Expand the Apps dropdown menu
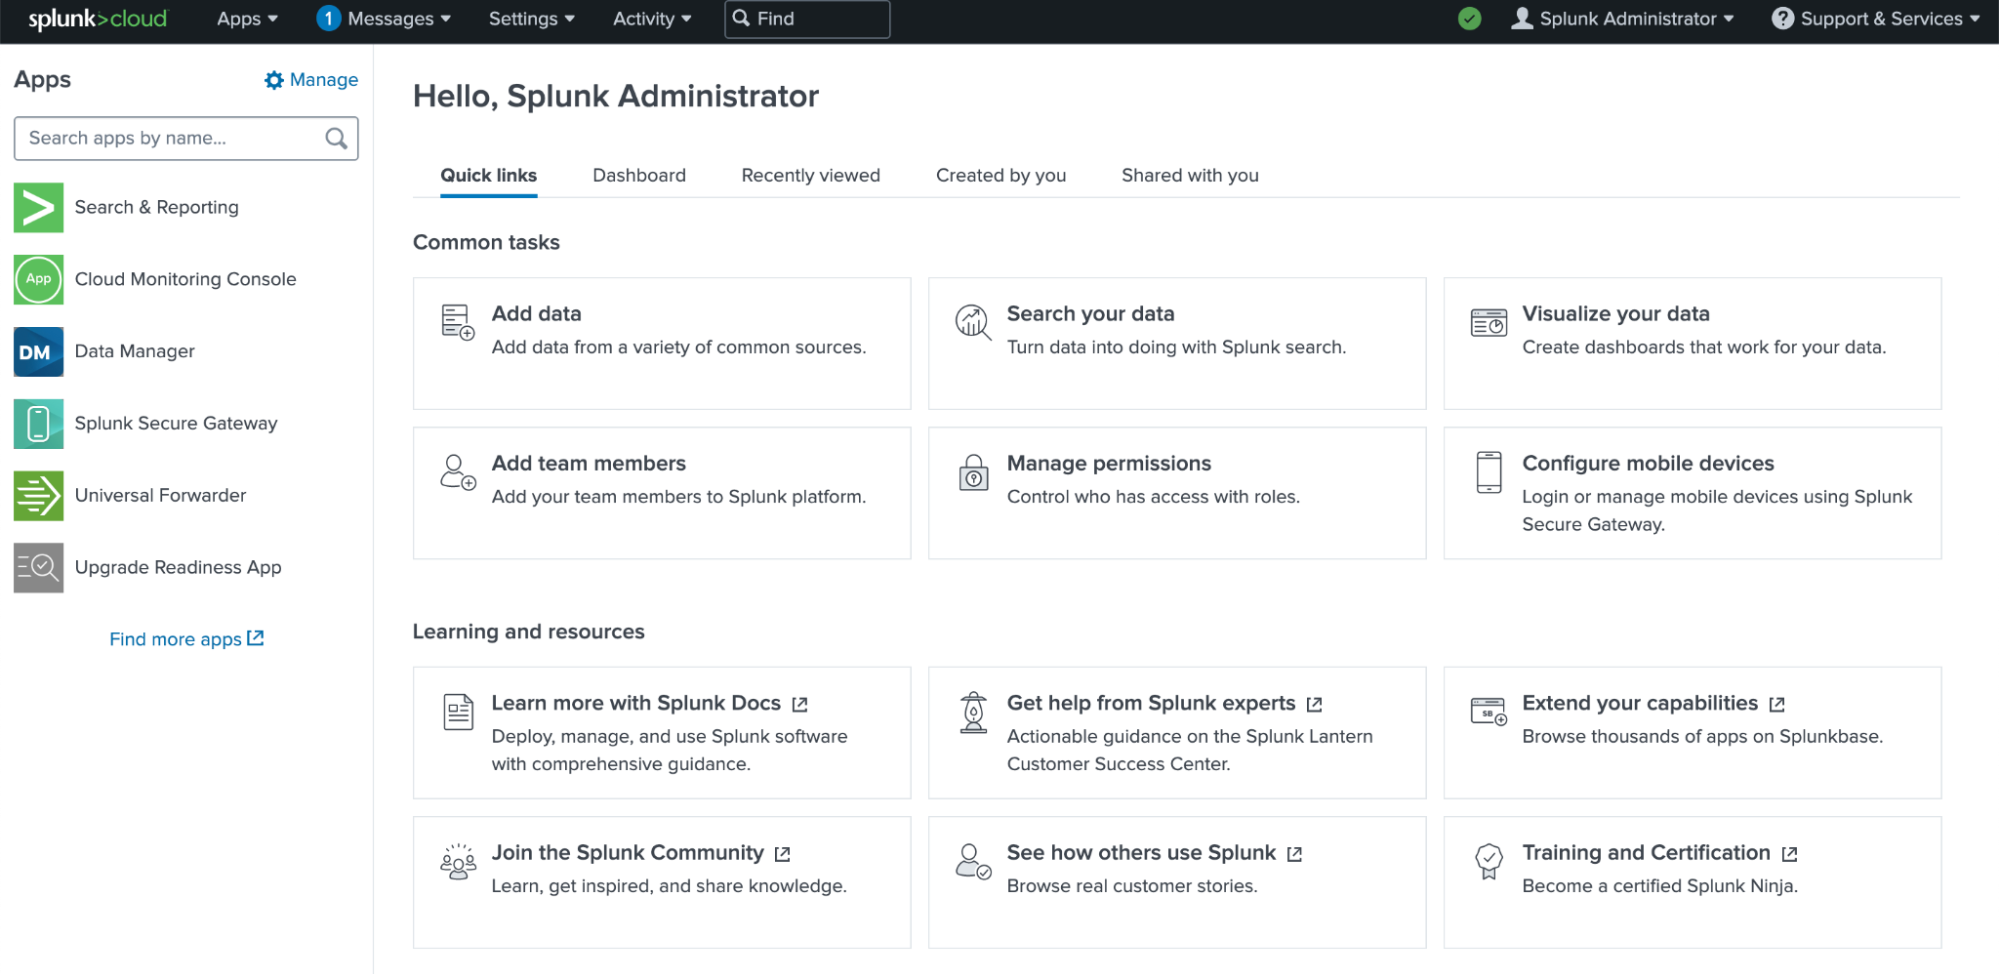Viewport: 1999px width, 975px height. (247, 19)
